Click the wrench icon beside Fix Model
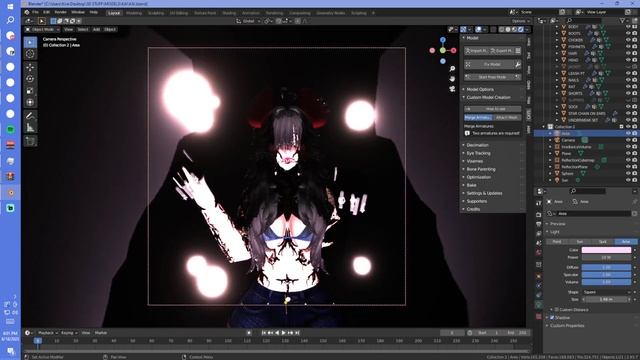 point(518,64)
